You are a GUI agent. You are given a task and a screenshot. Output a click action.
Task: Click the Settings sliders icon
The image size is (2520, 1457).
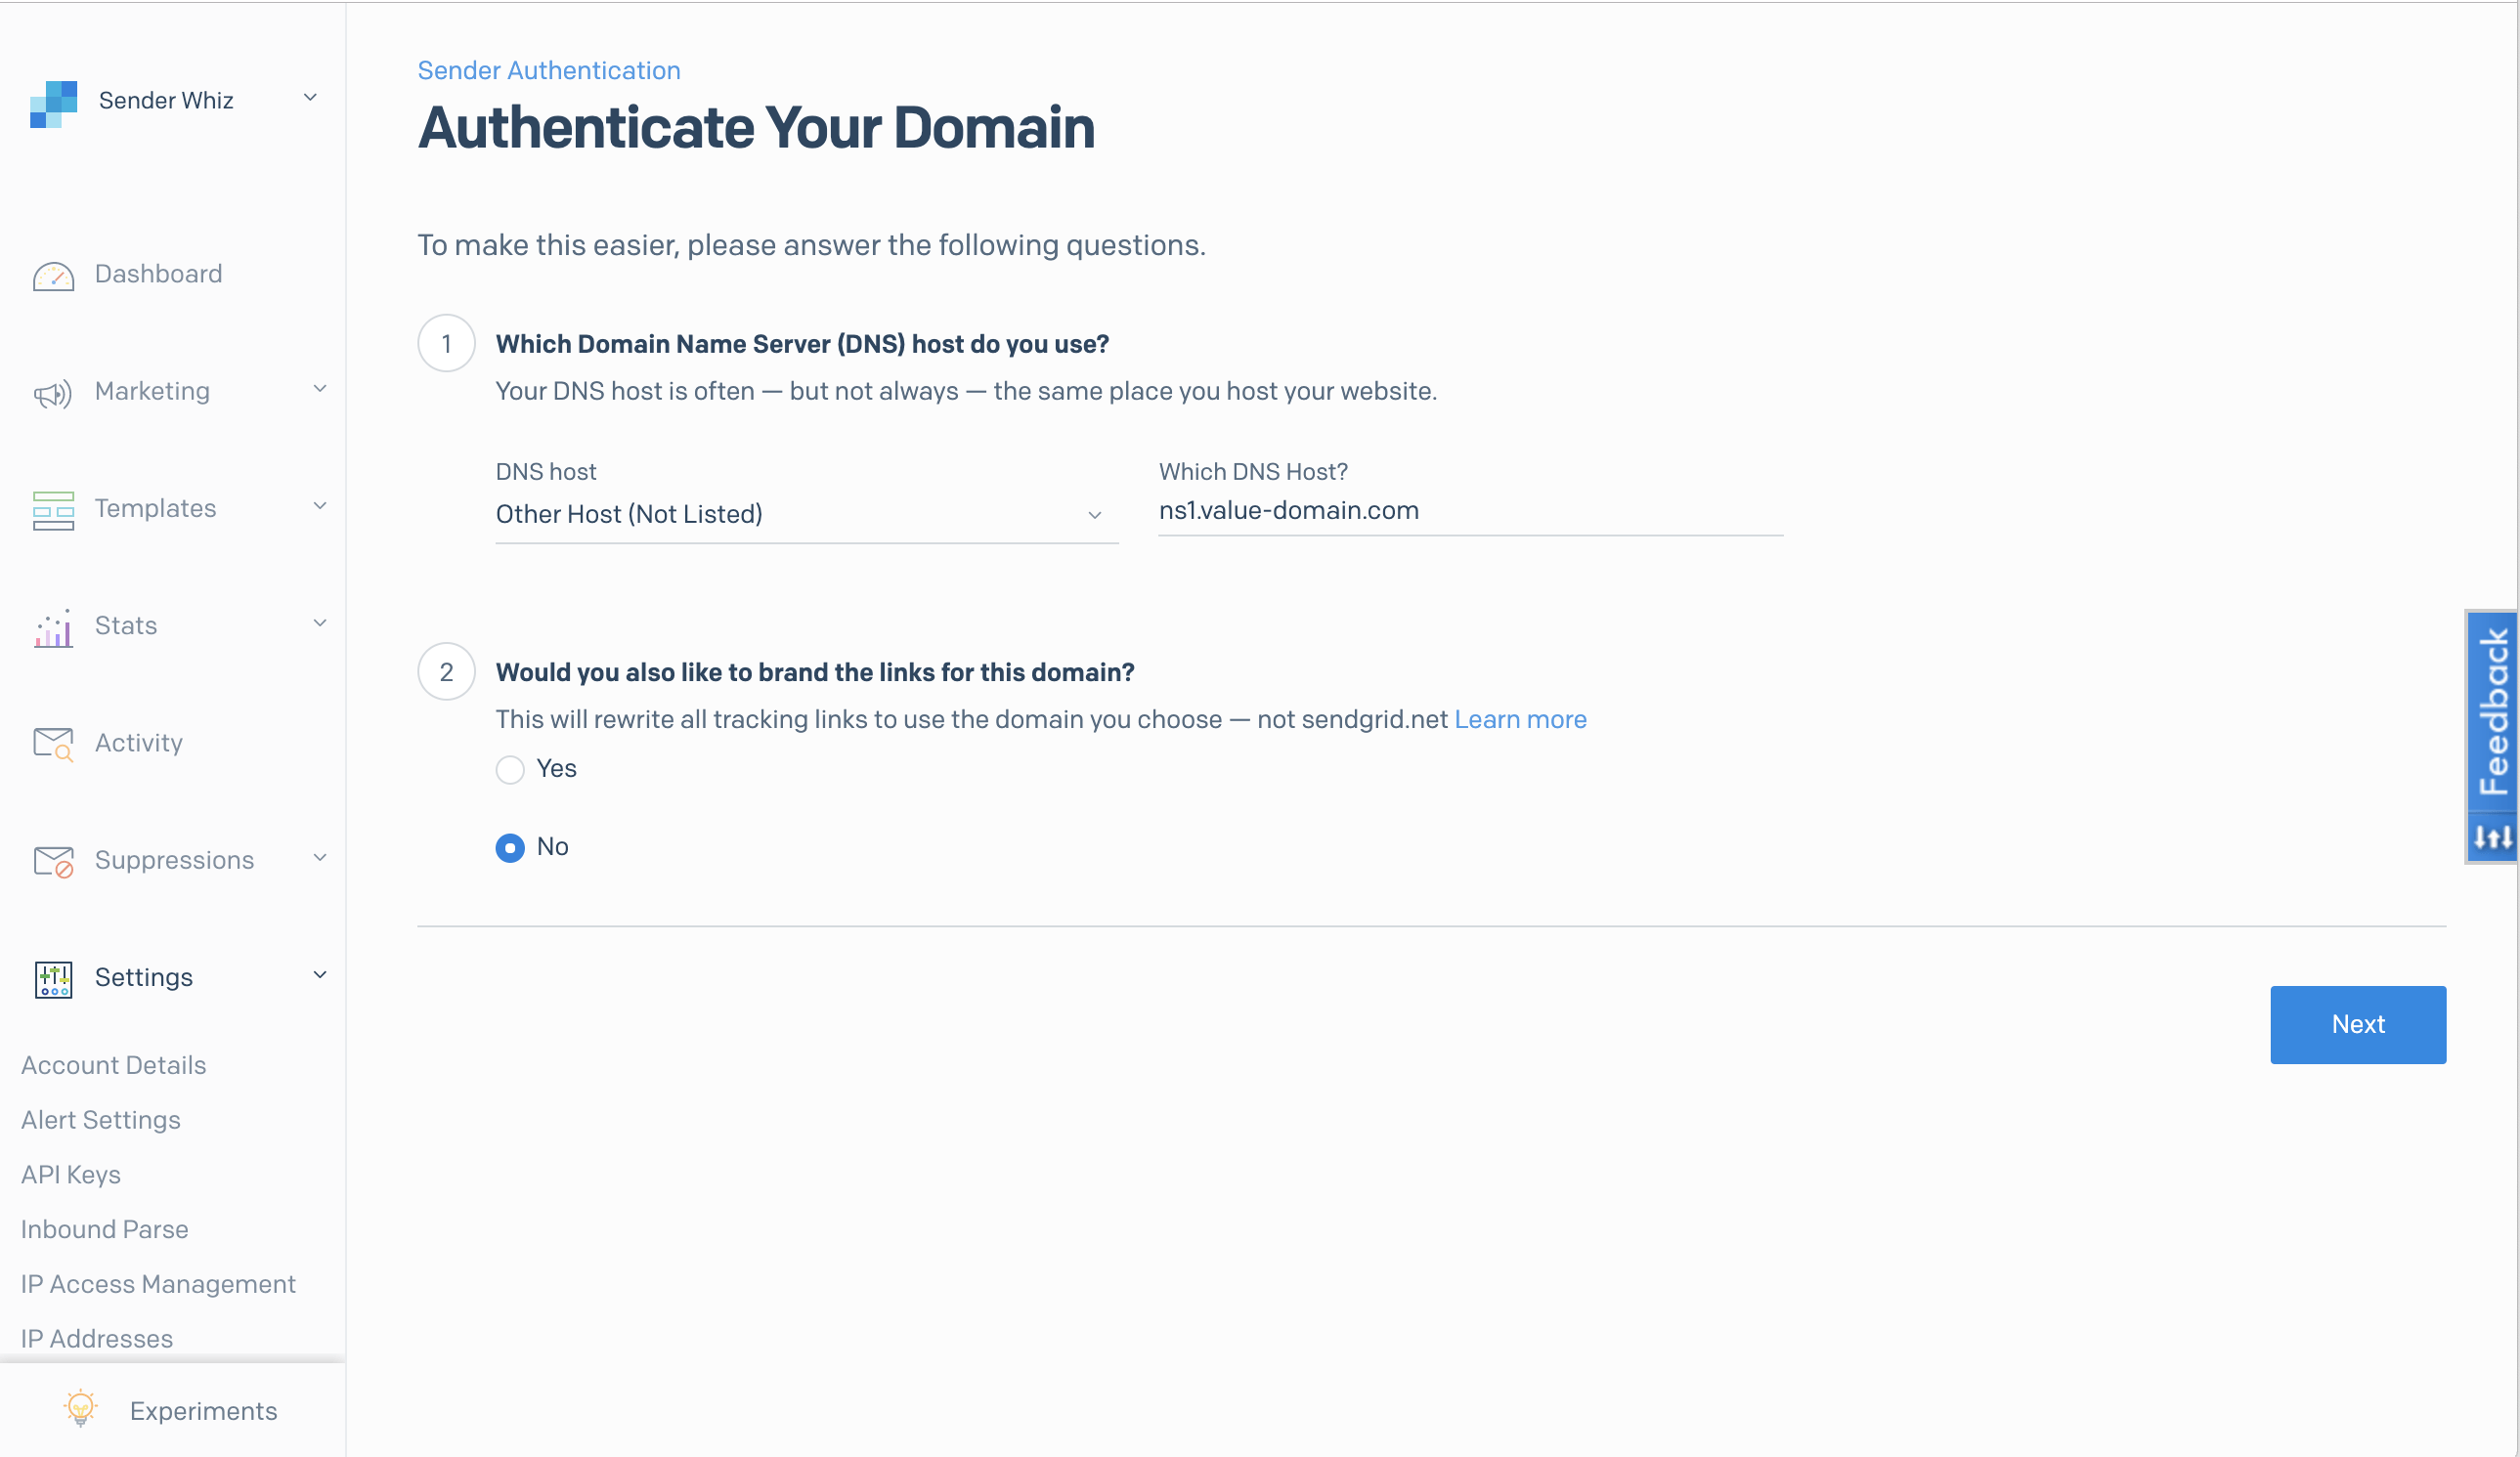(53, 980)
